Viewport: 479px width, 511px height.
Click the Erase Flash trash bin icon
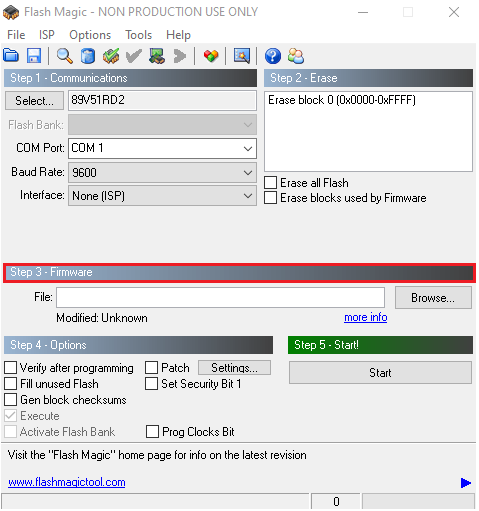coord(88,56)
